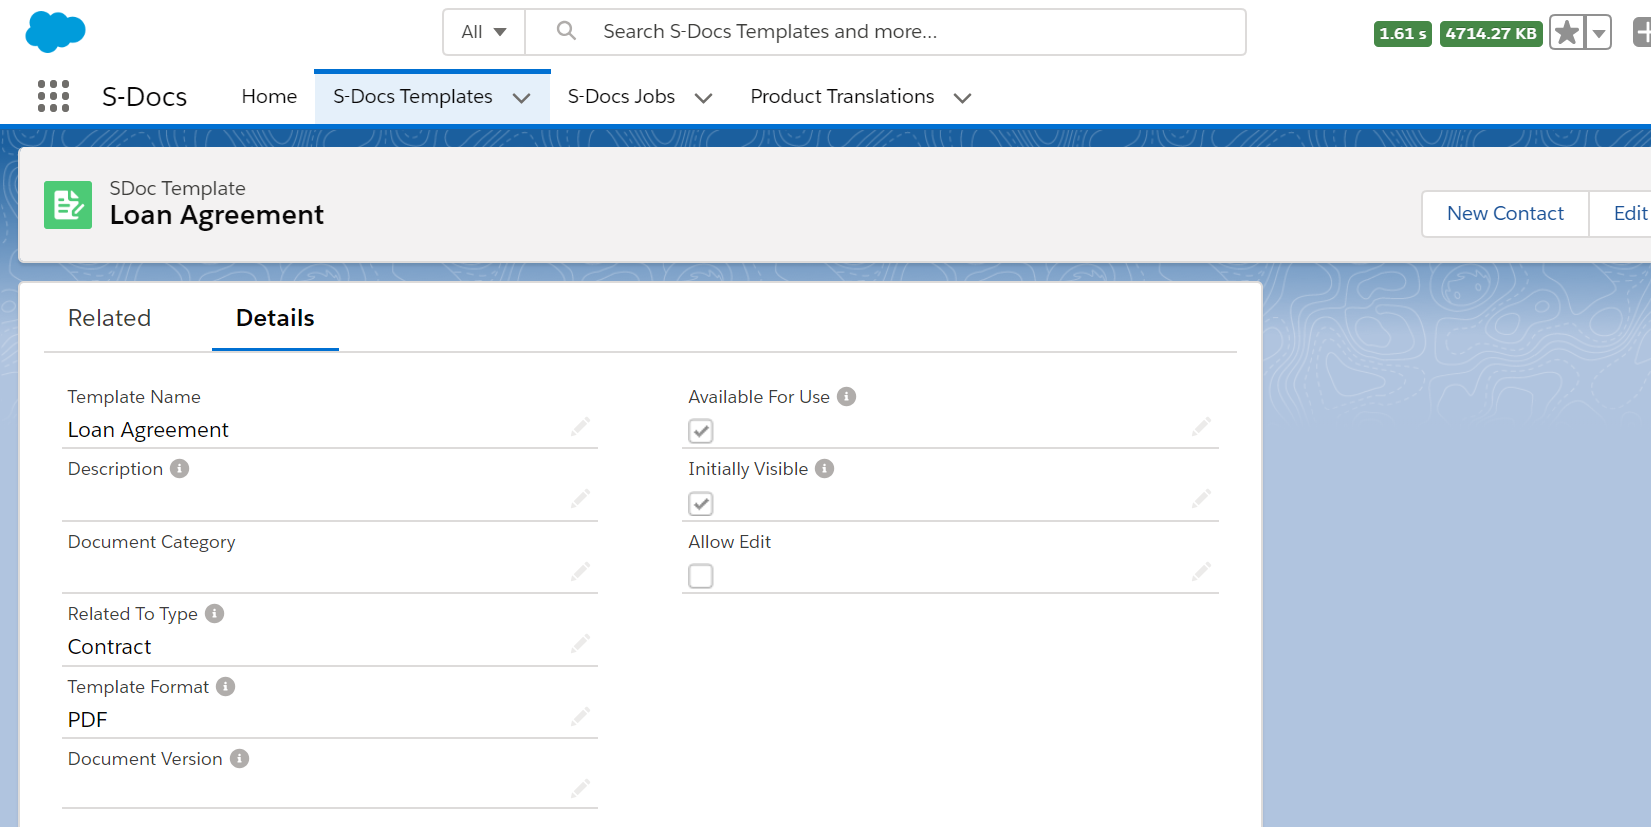Click the PDF template format value

(x=87, y=720)
